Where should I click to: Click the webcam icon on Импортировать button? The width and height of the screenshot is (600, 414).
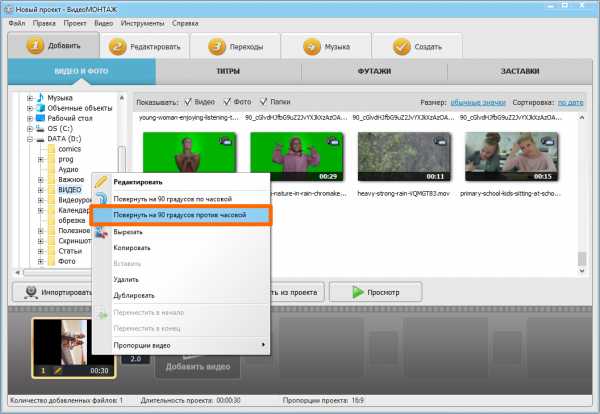coord(30,293)
